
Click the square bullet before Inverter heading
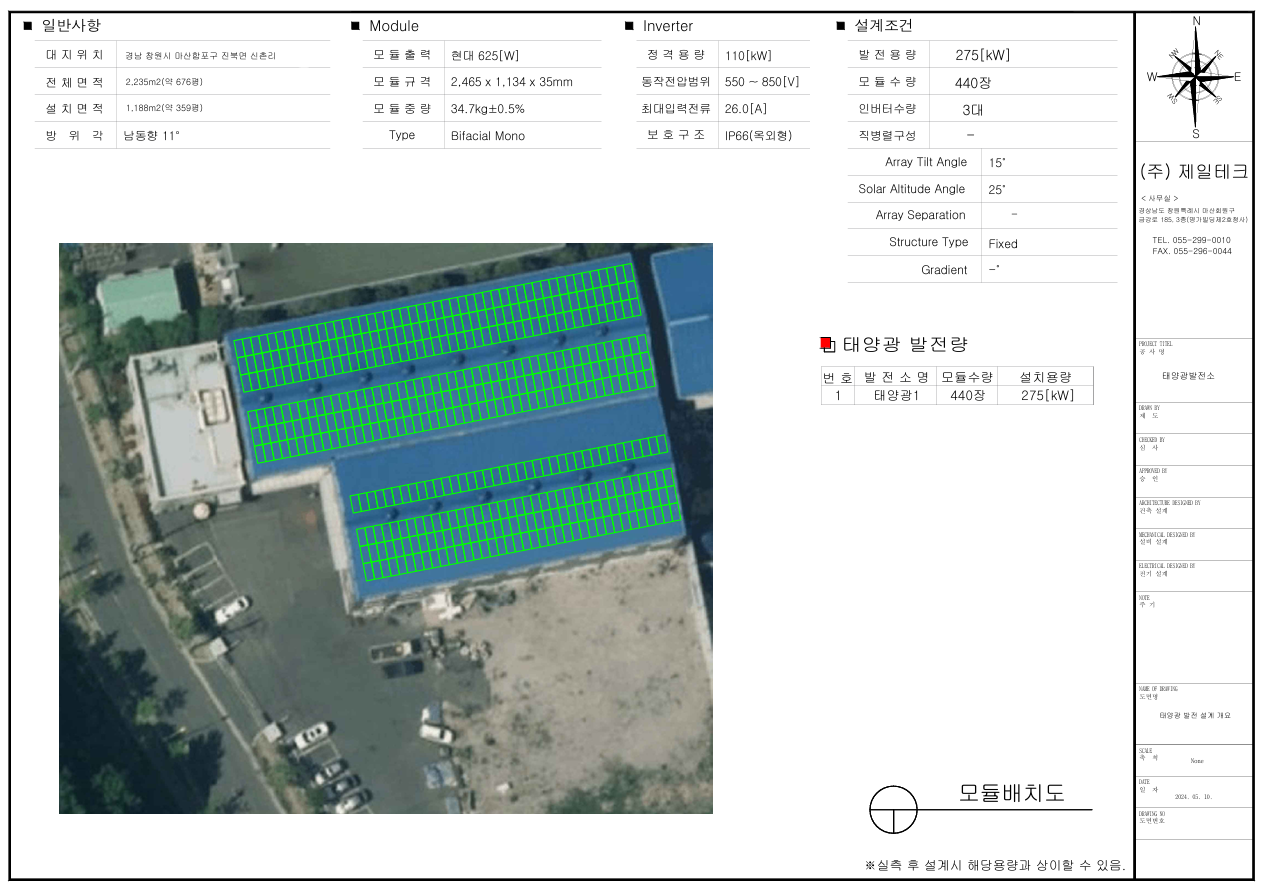point(629,26)
